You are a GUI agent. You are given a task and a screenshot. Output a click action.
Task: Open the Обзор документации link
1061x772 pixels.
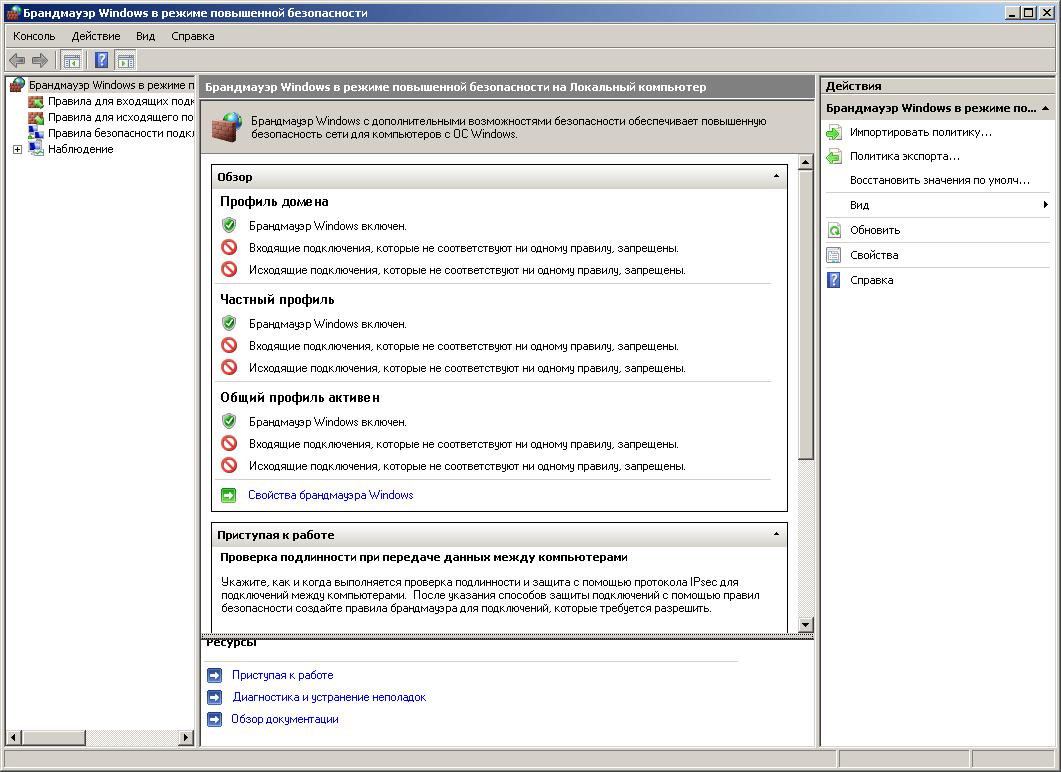point(285,719)
